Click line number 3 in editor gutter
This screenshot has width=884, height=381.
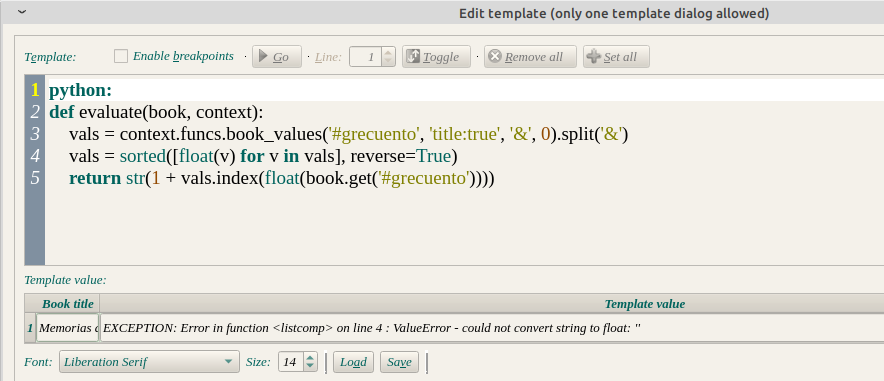35,134
